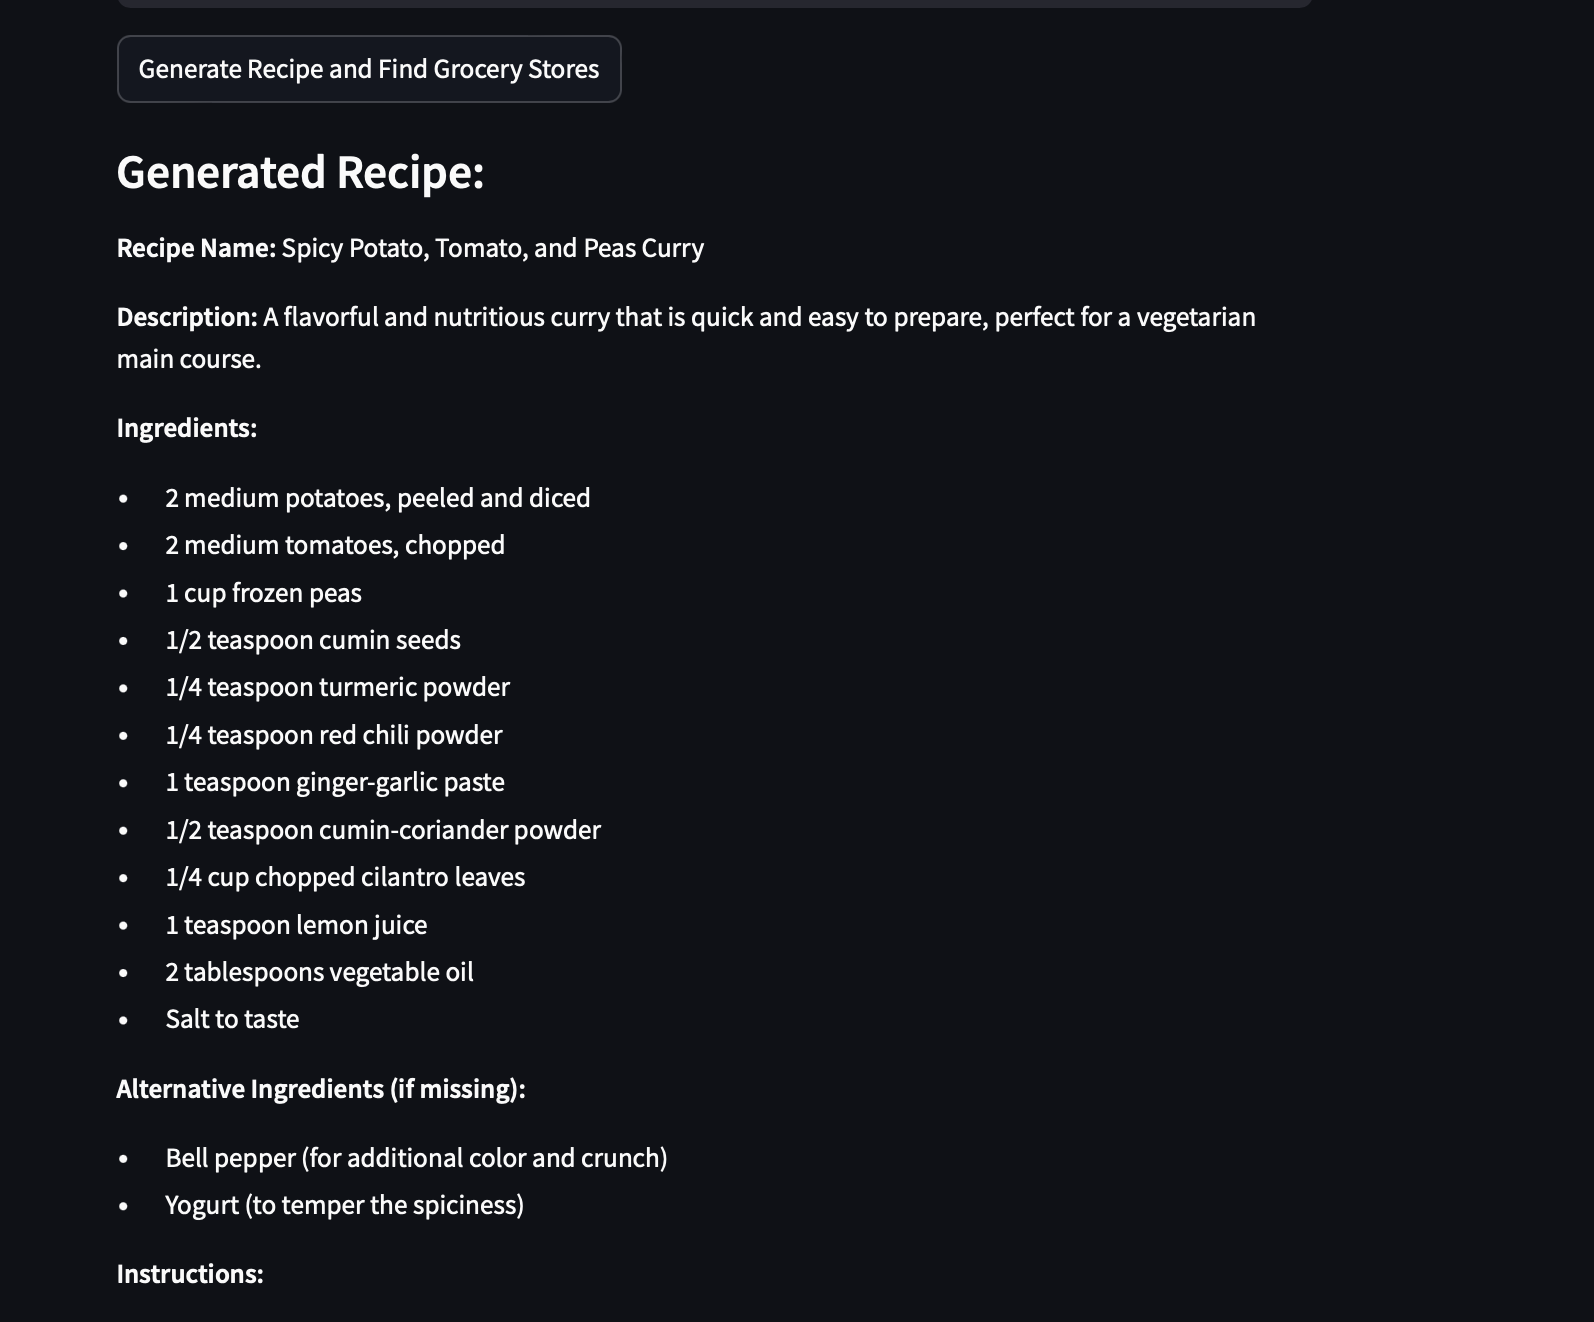Click the cumin-coriander powder list item
1594x1322 pixels.
pyautogui.click(x=383, y=830)
